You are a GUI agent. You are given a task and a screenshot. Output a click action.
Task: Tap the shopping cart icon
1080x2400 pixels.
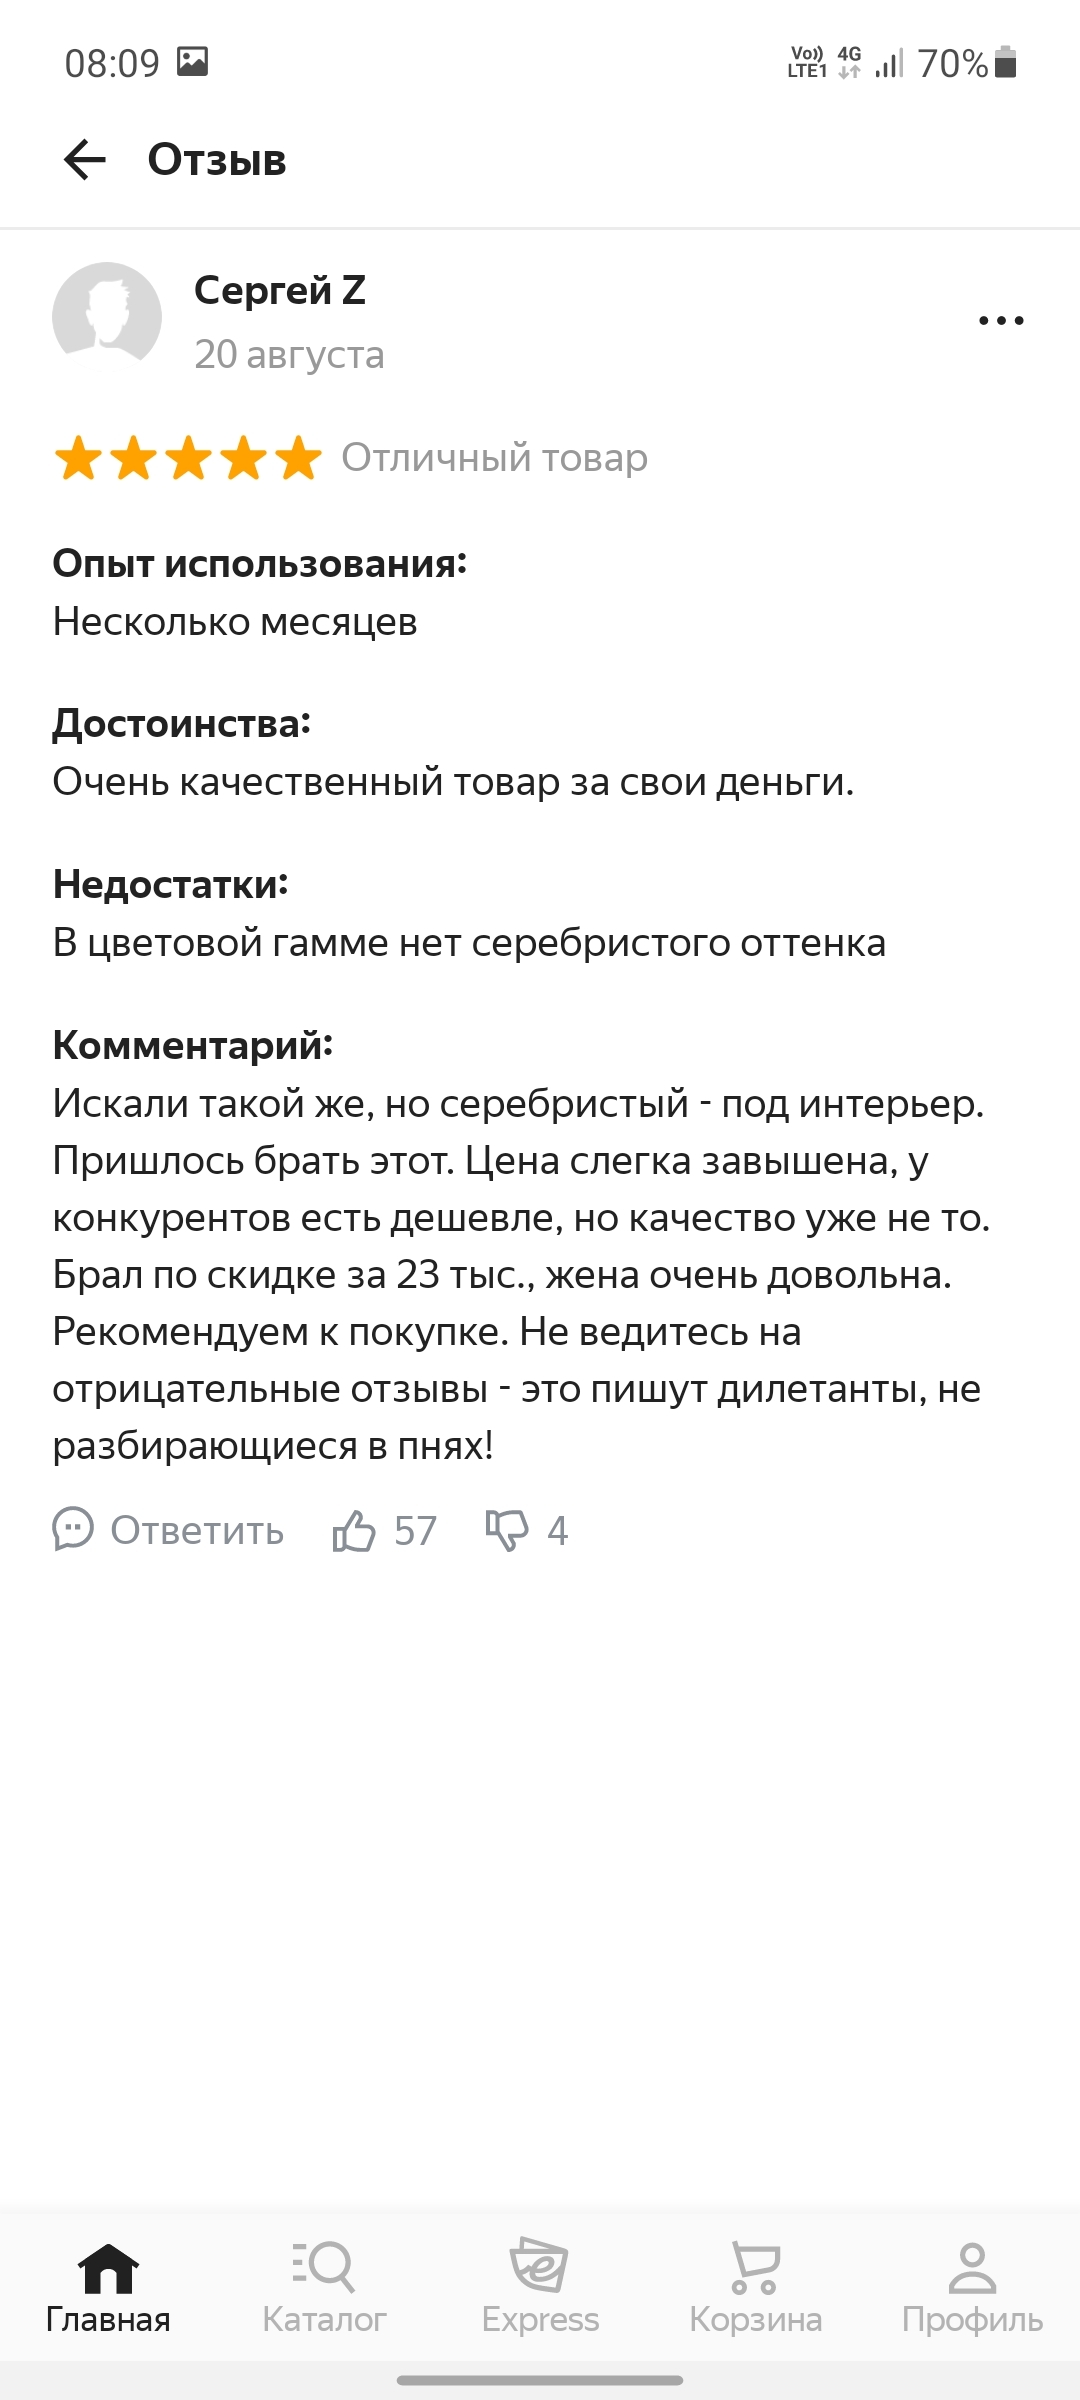755,2267
